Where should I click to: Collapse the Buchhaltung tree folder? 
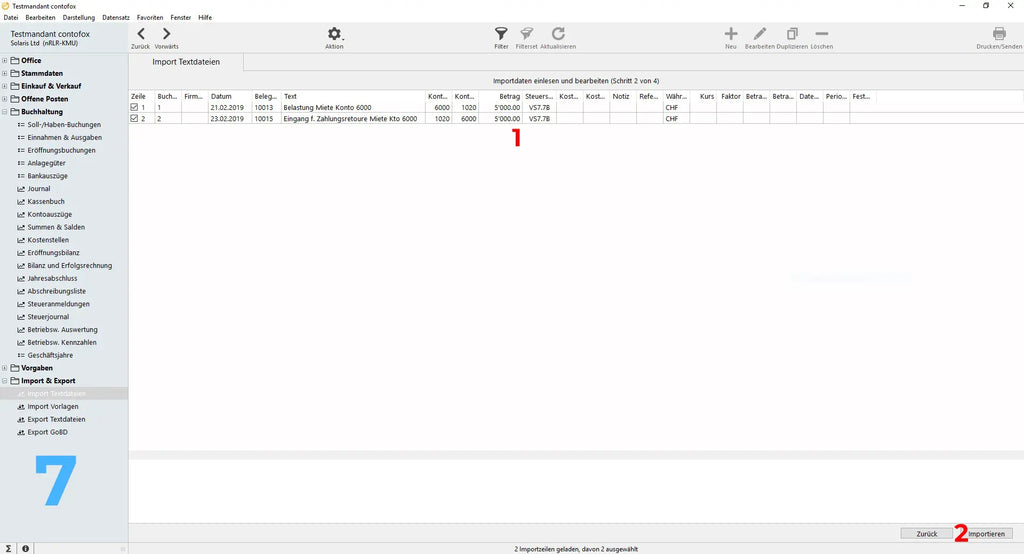(x=5, y=112)
